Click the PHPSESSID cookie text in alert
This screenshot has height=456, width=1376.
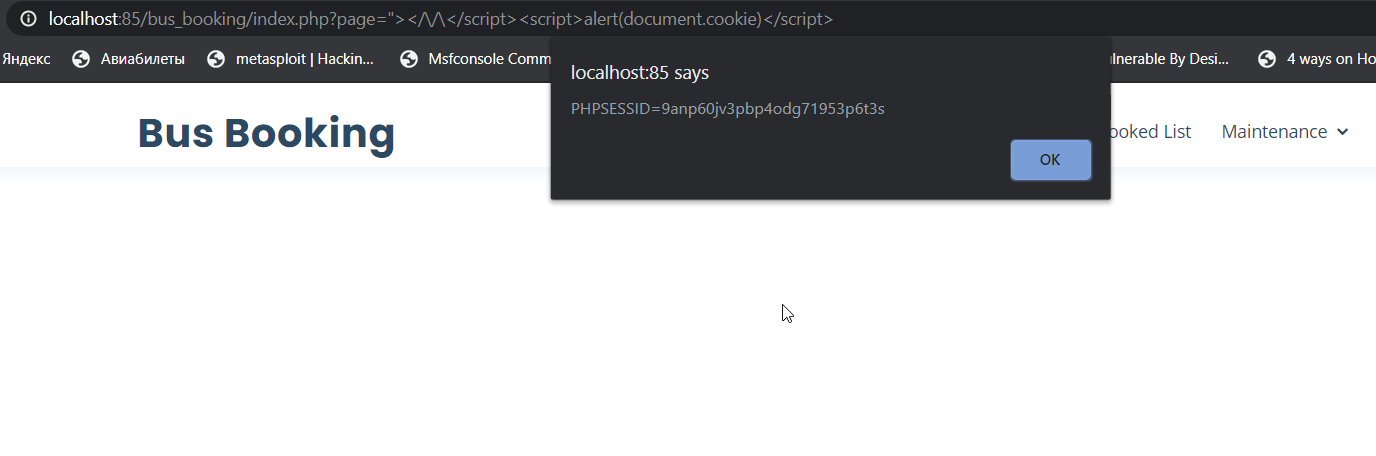click(727, 108)
